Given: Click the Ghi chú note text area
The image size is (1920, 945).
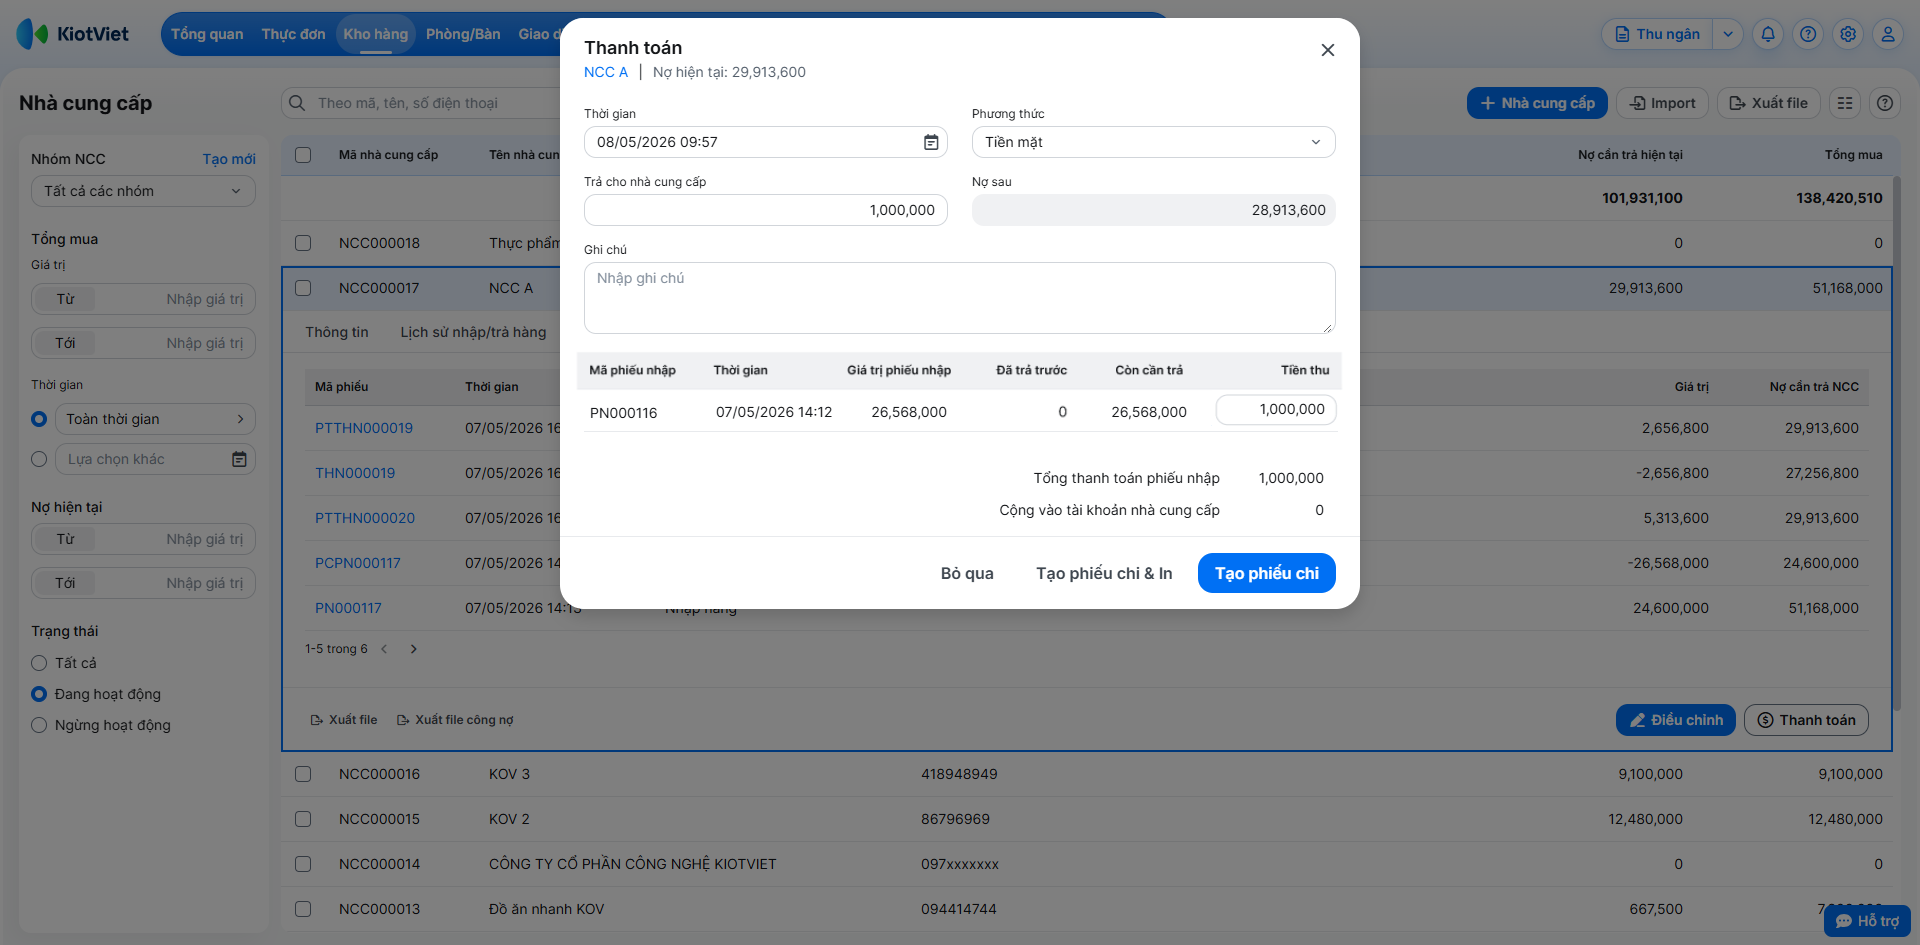Looking at the screenshot, I should pos(959,298).
